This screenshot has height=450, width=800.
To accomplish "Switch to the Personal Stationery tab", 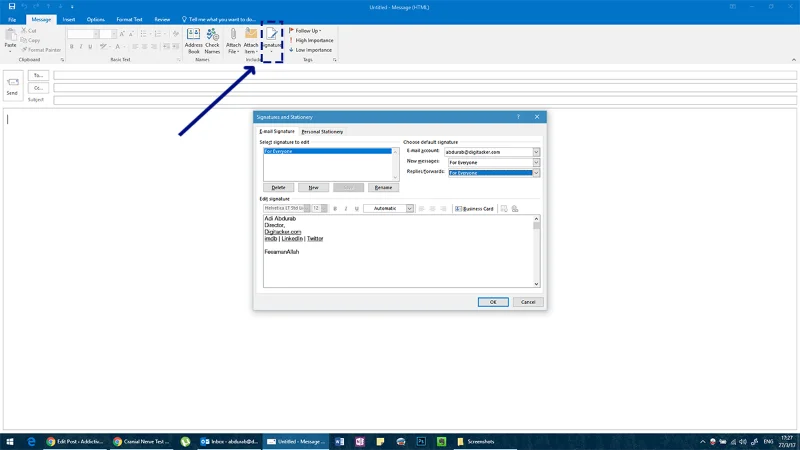I will click(x=322, y=132).
